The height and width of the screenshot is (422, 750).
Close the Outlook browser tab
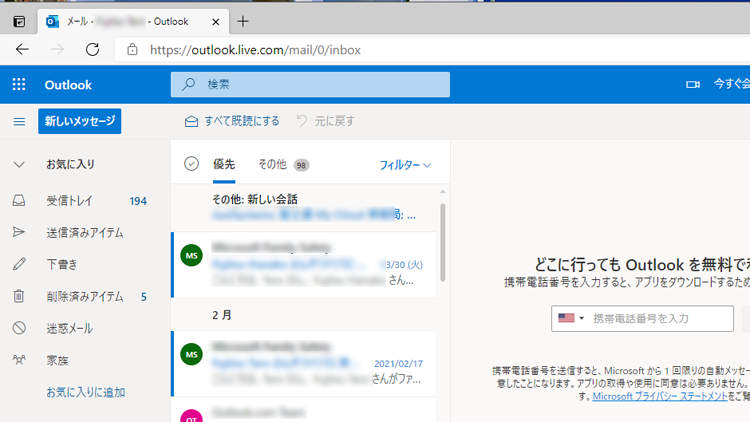tap(216, 22)
